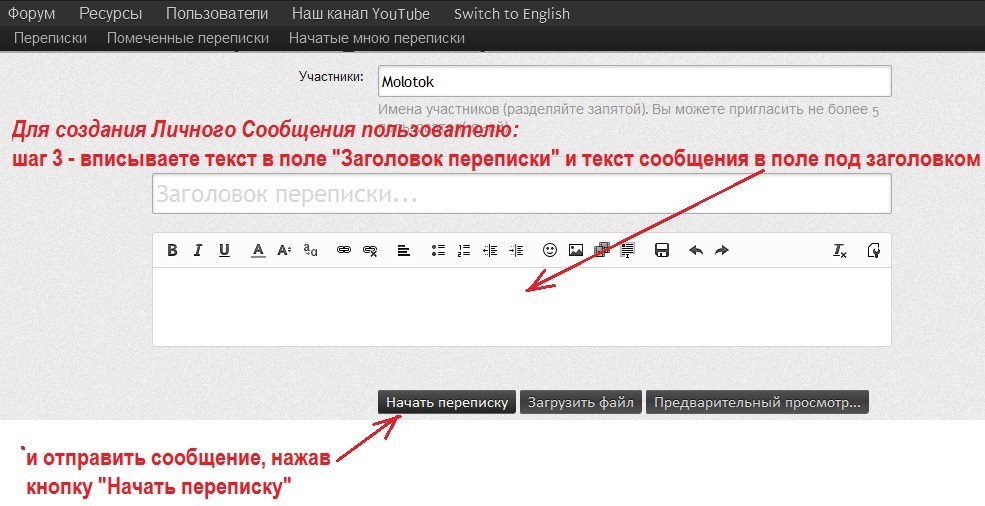This screenshot has height=506, width=985.
Task: Toggle bold formatting in the editor
Action: pos(173,251)
